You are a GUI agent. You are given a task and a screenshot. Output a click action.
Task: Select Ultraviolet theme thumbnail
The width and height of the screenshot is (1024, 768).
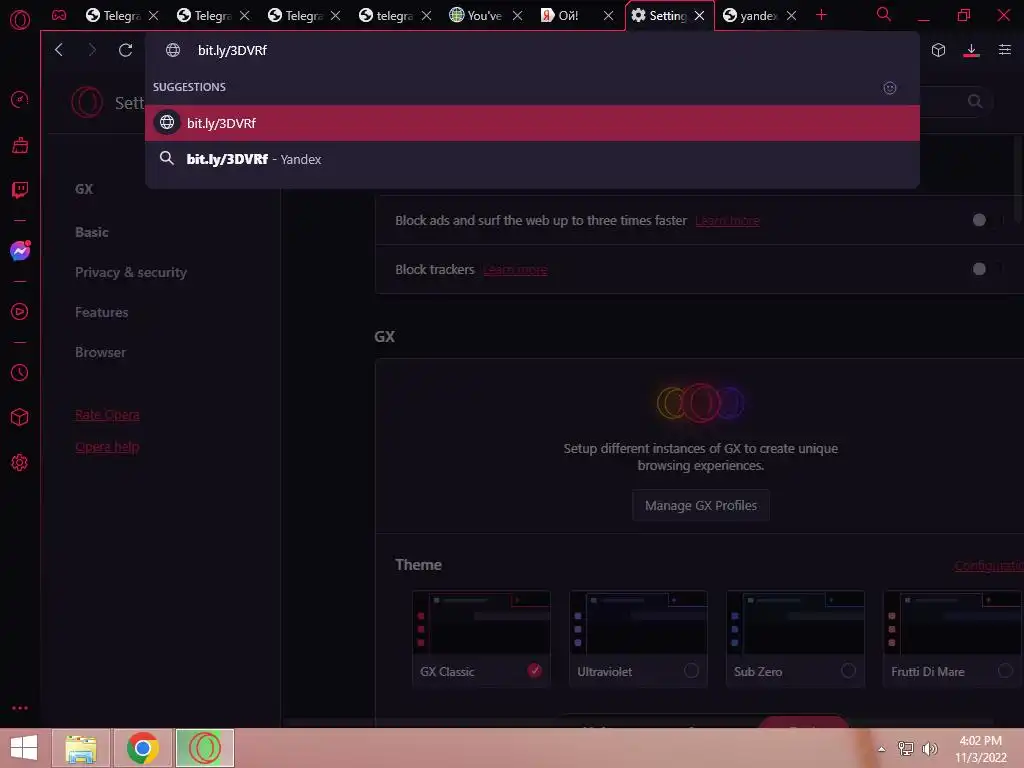(639, 623)
